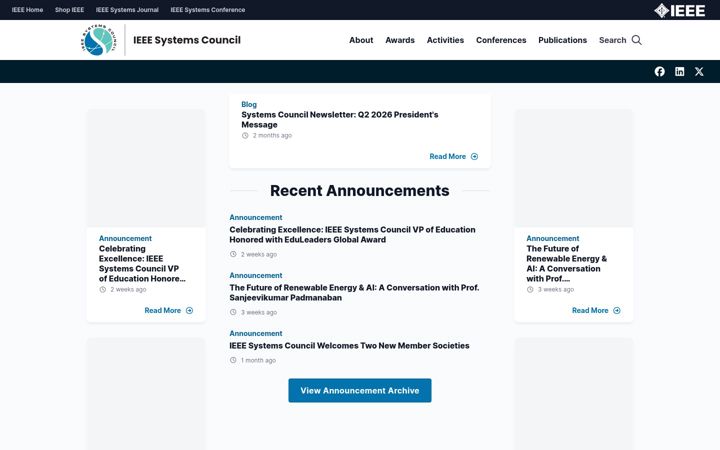The height and width of the screenshot is (450, 720).
Task: Read More on Future of Renewable Energy card
Action: click(x=590, y=310)
